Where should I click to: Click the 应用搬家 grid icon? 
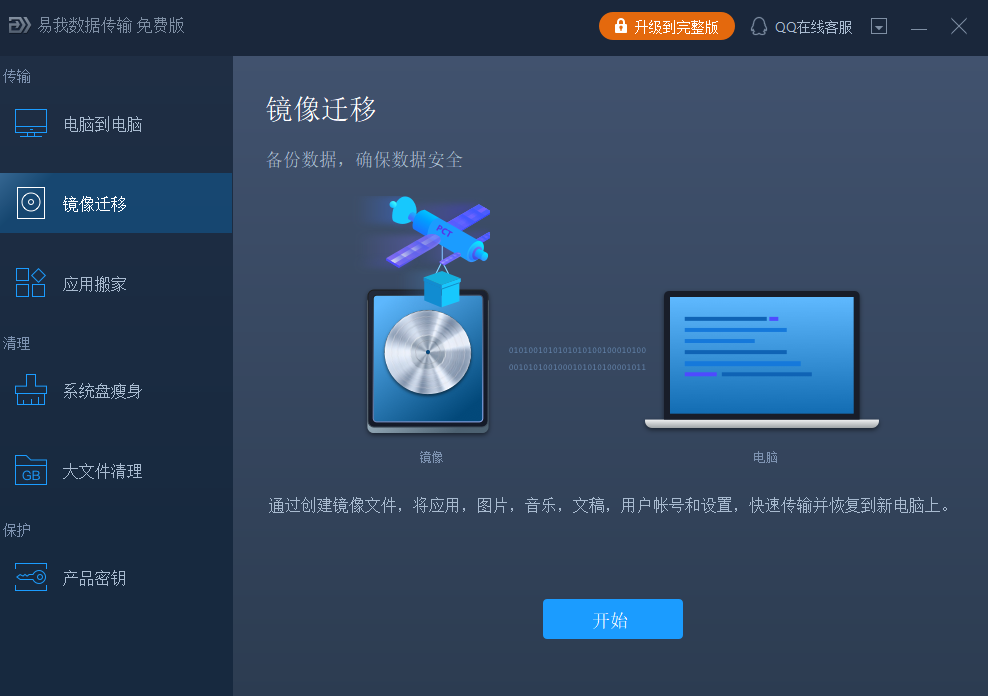tap(31, 282)
